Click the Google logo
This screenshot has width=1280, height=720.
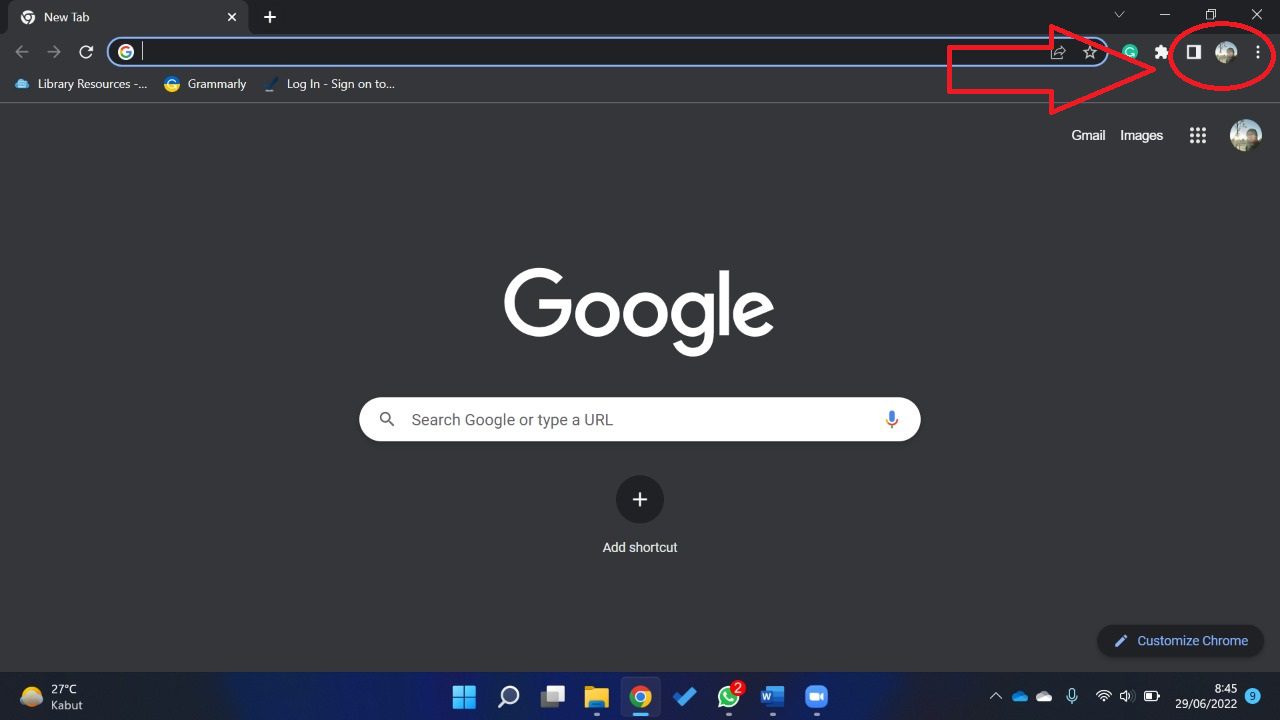coord(639,311)
